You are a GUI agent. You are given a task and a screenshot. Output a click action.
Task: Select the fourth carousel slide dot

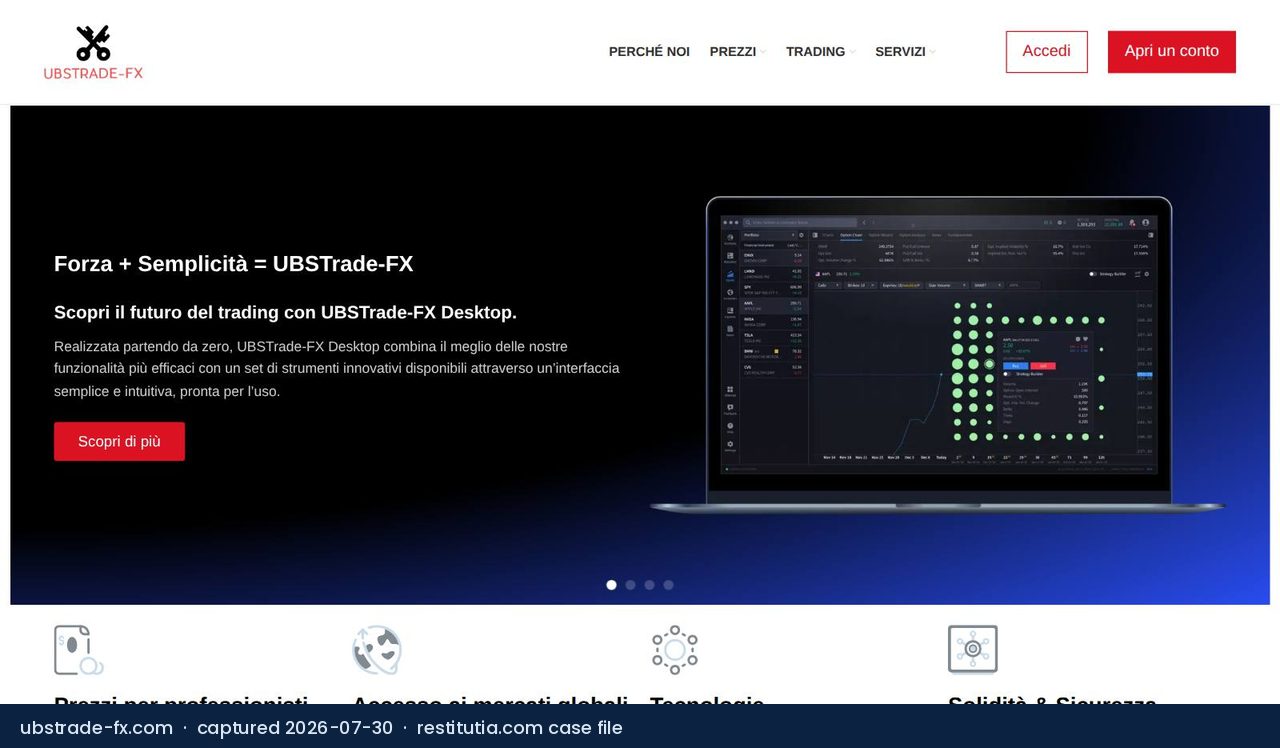pos(669,585)
